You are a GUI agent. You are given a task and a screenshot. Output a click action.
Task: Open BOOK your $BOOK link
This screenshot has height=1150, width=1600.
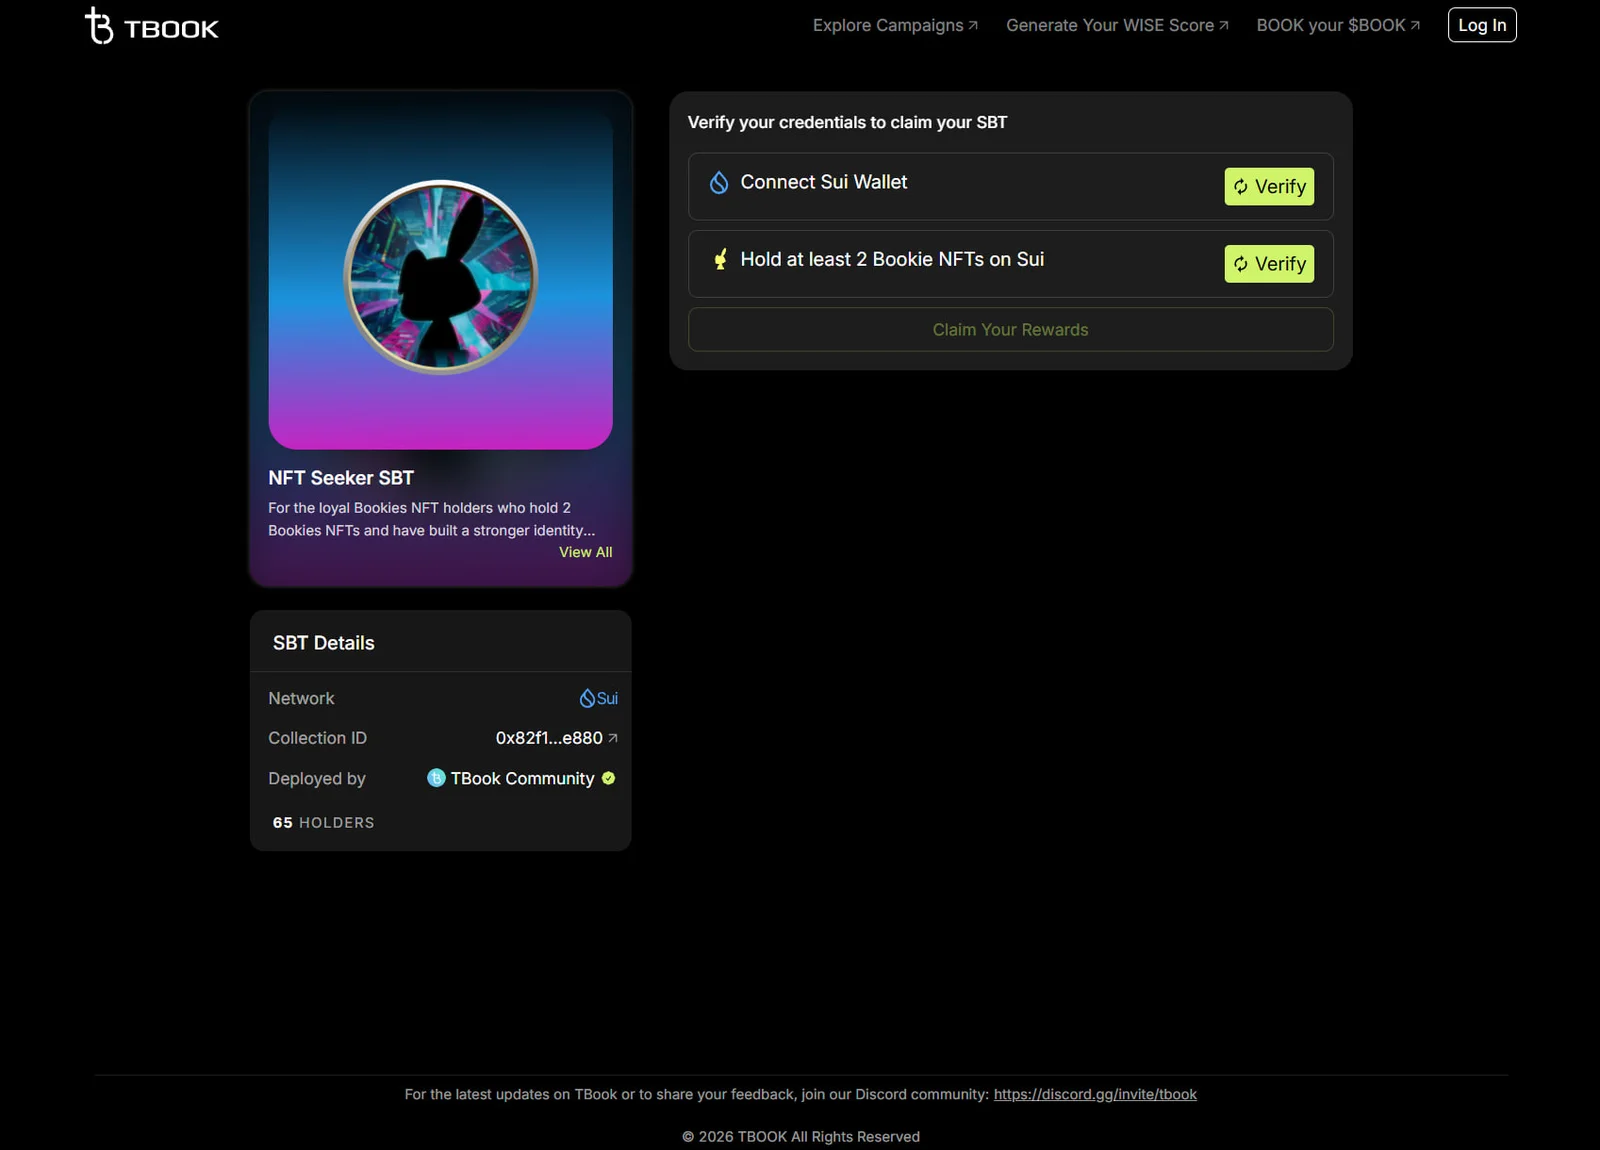click(x=1338, y=25)
